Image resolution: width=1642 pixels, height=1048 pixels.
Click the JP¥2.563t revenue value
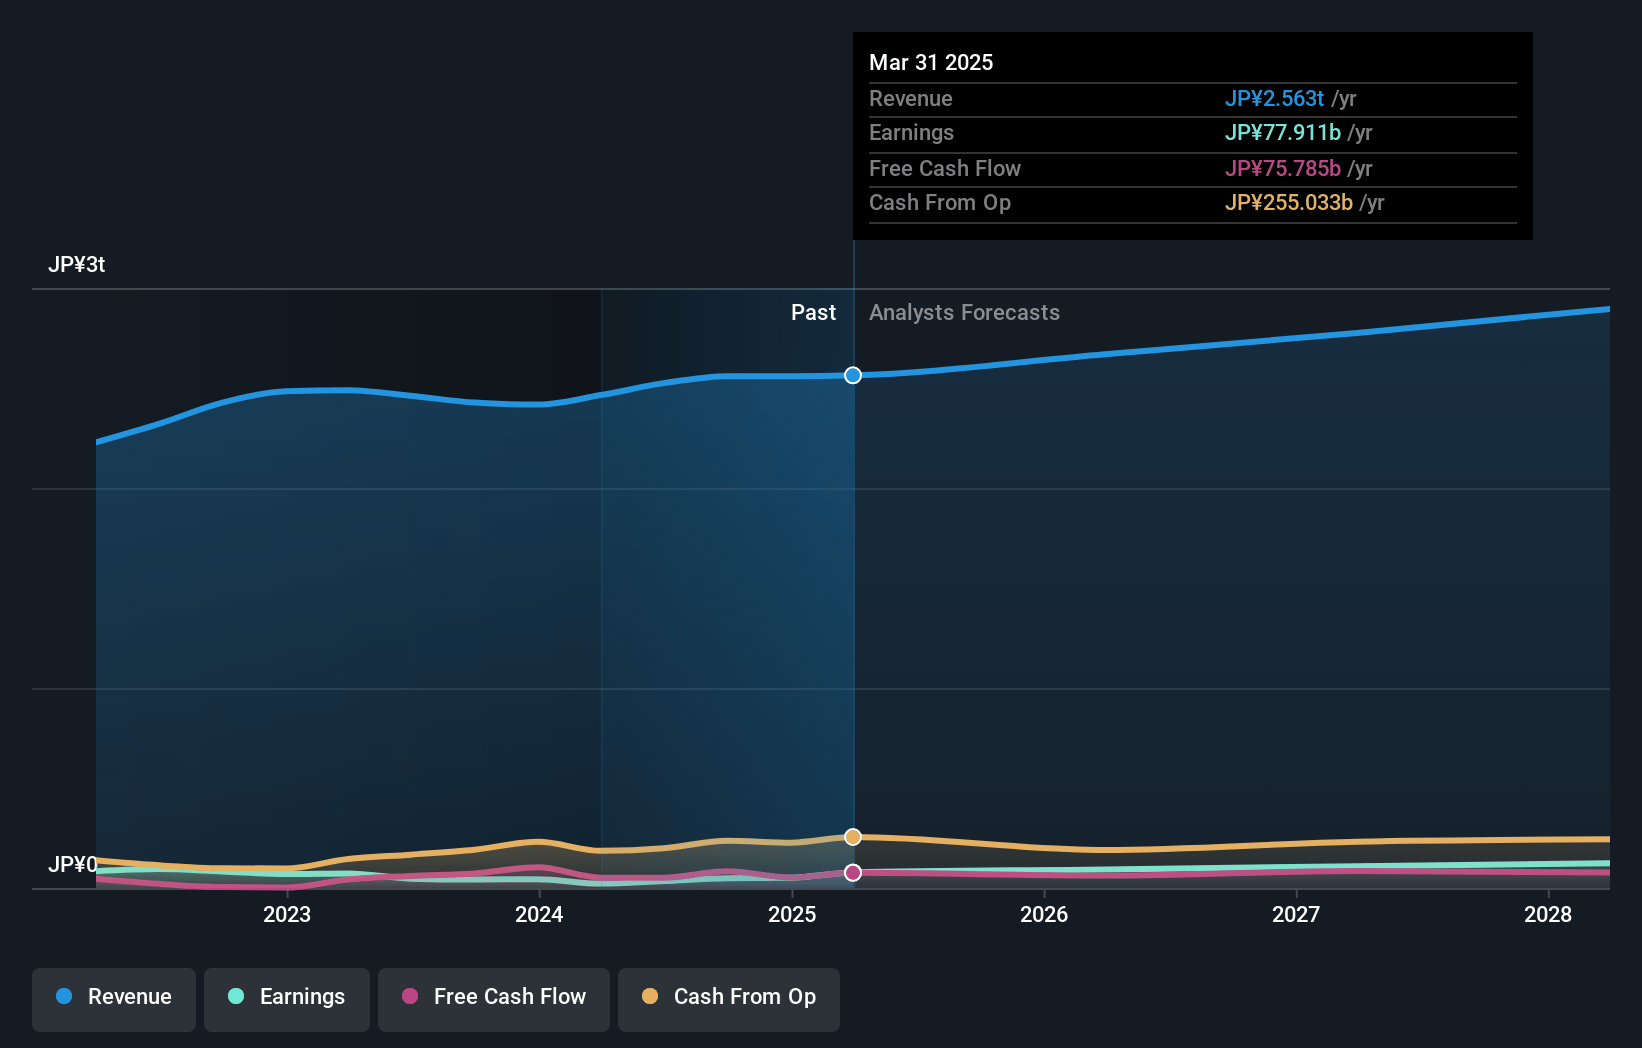1274,99
